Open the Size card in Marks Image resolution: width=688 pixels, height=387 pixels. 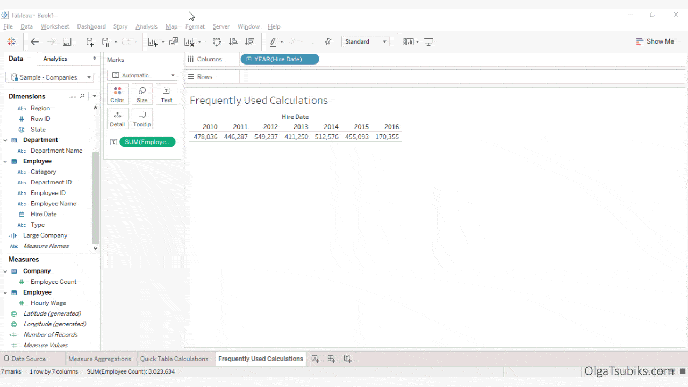pos(142,94)
